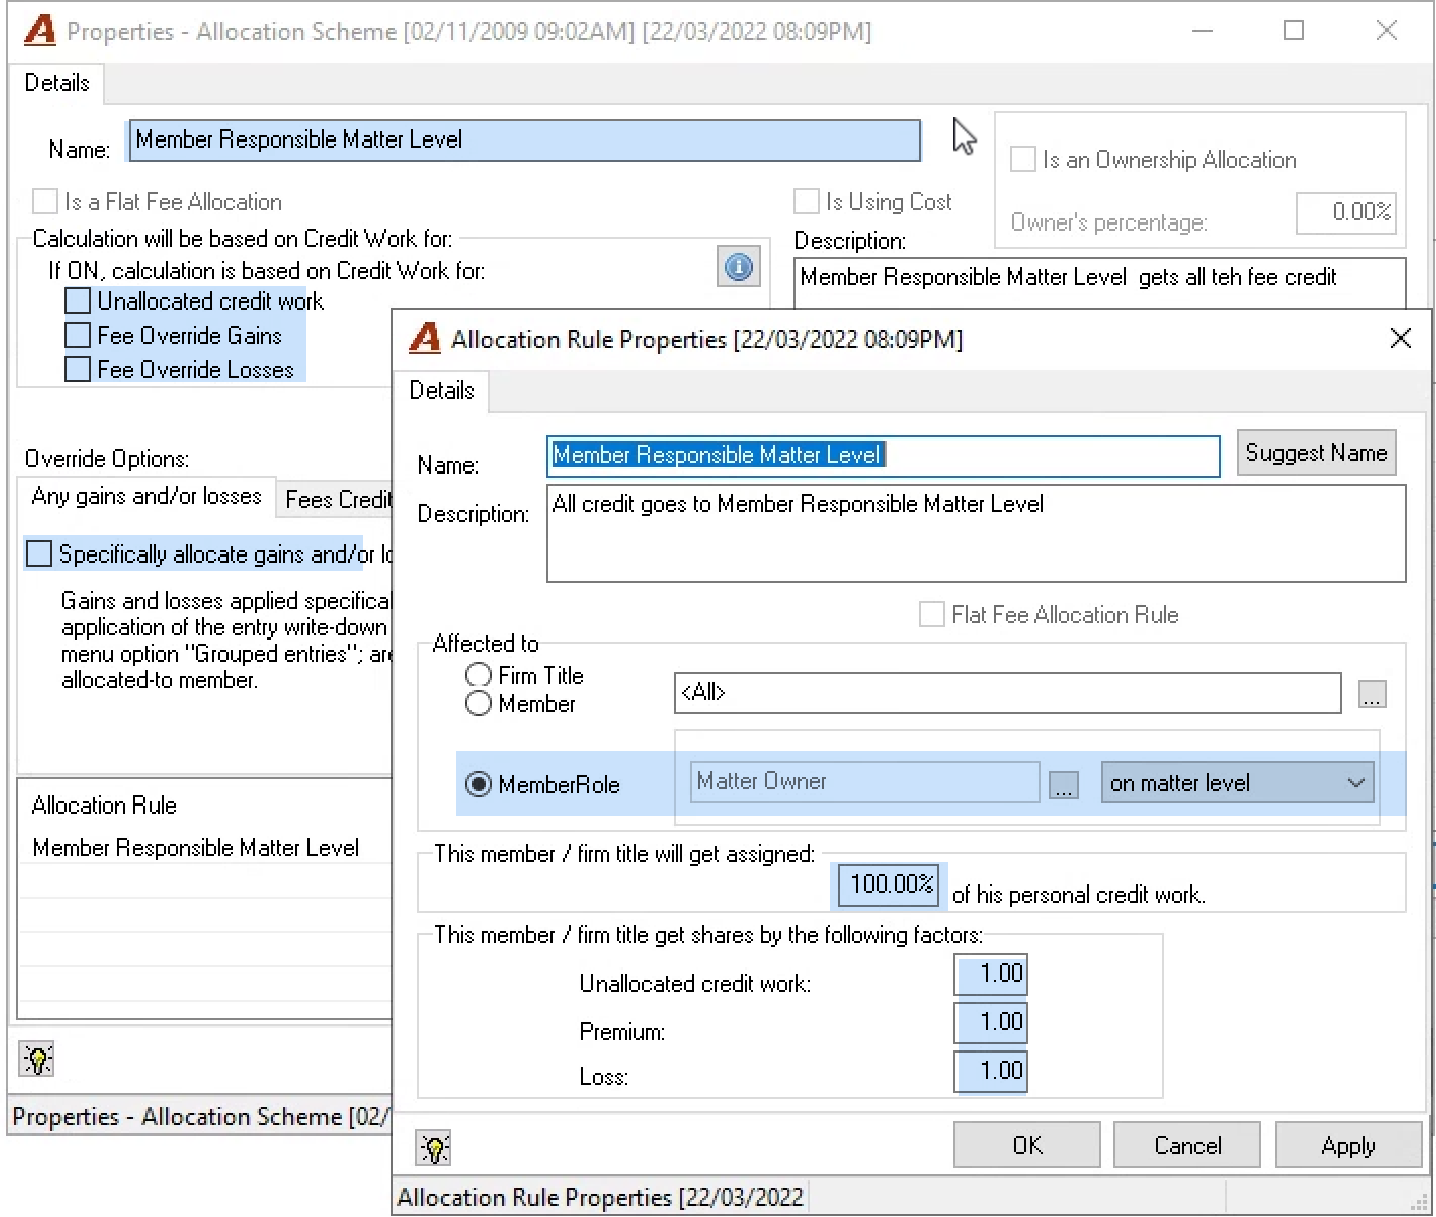Image resolution: width=1436 pixels, height=1217 pixels.
Task: Tick the Fee Override Losses checkbox
Action: 78,369
